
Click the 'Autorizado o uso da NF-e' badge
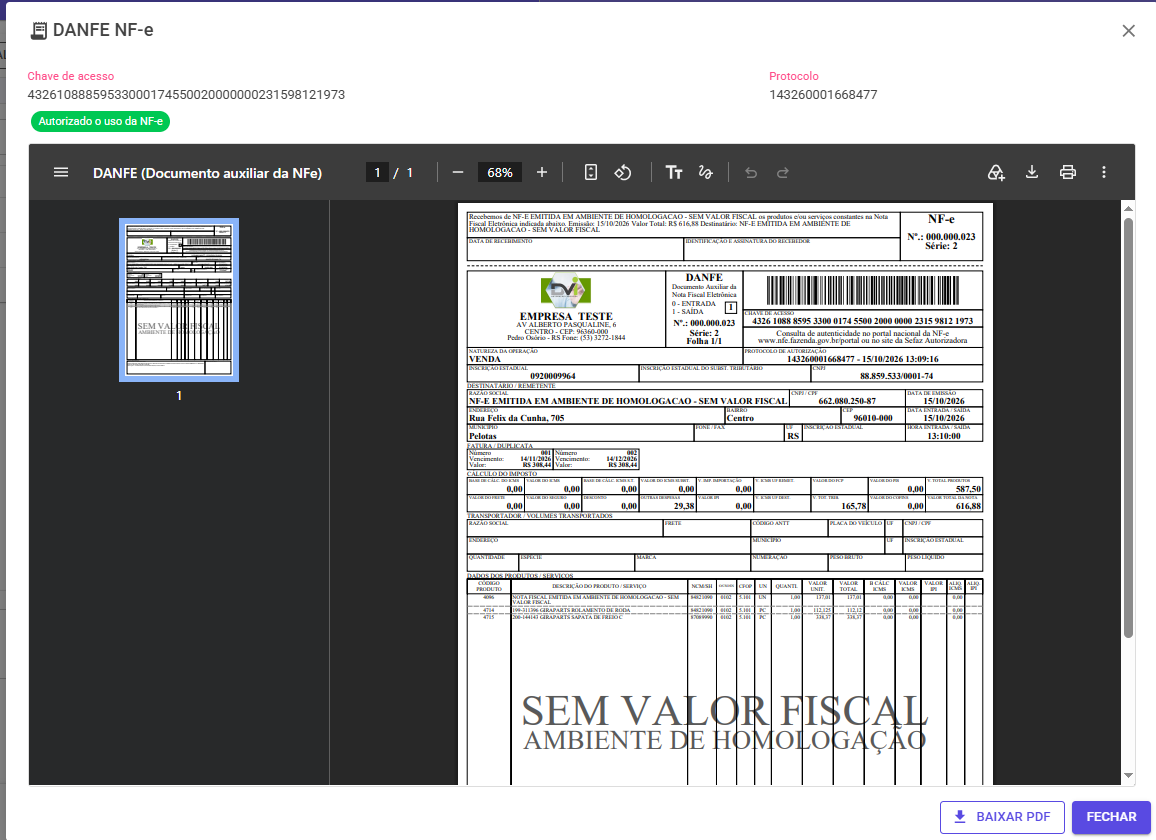100,121
